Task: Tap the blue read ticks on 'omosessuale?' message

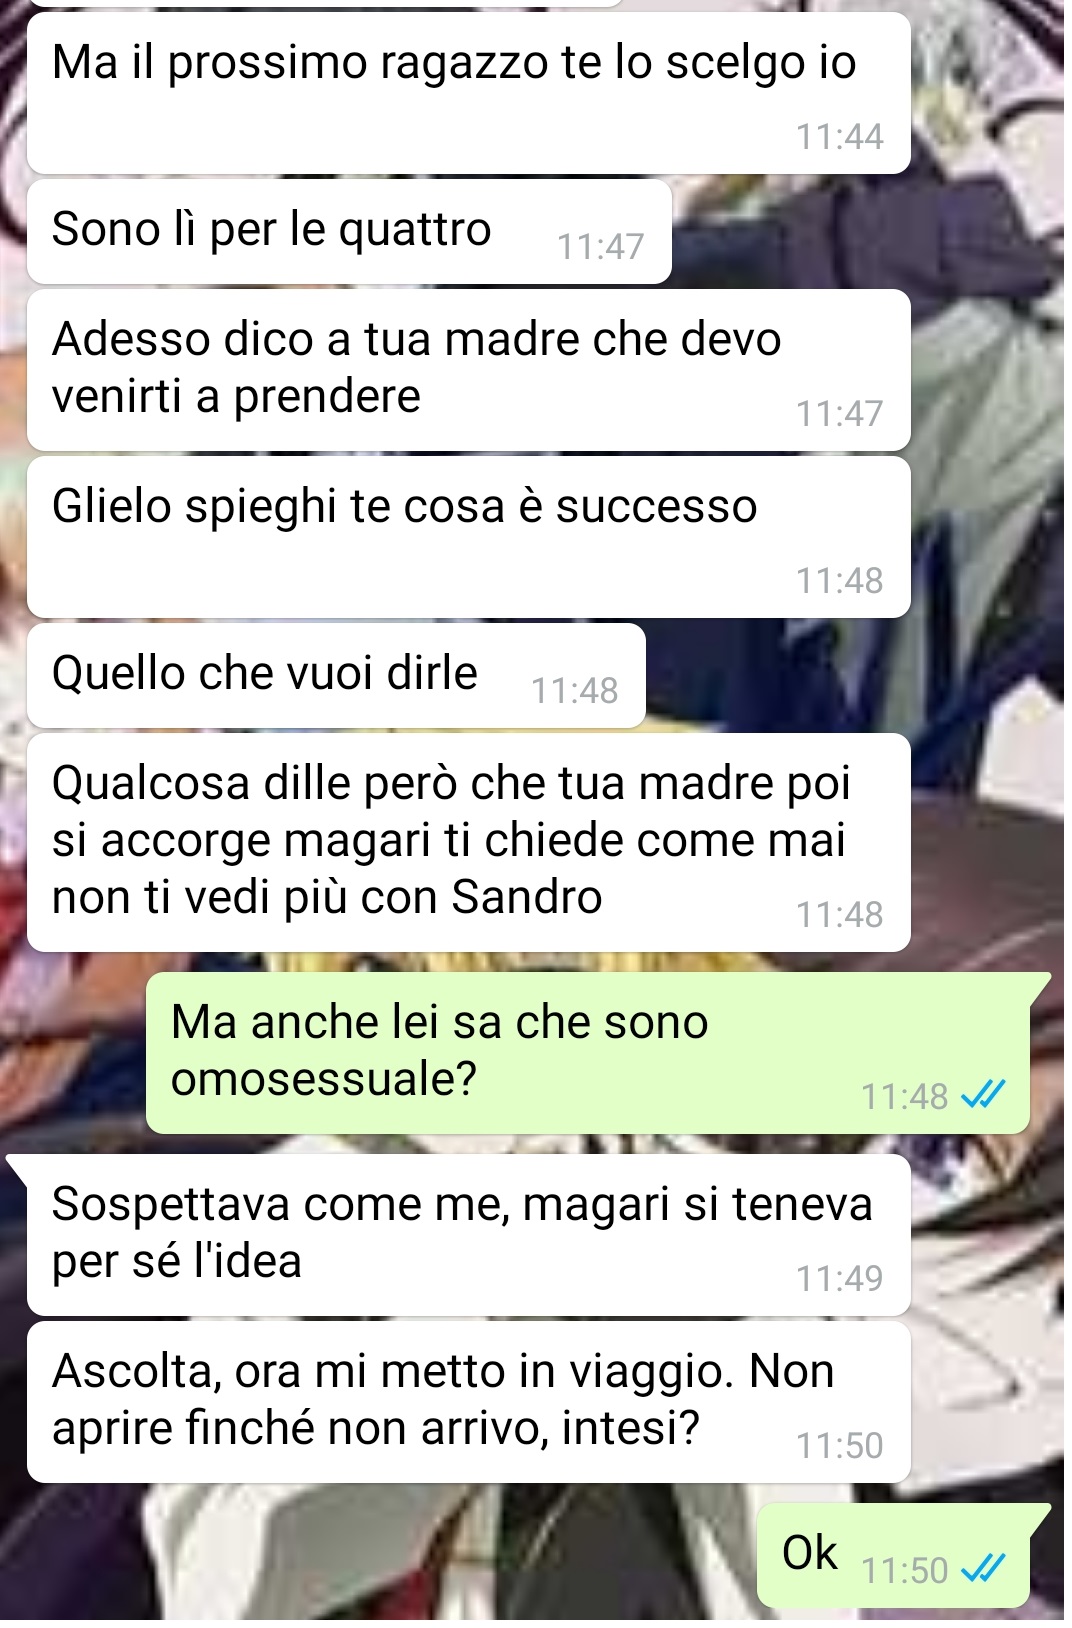Action: [982, 1096]
